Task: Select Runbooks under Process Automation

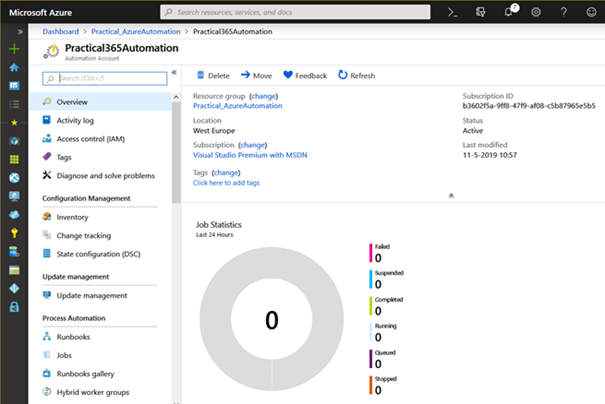Action: click(x=73, y=336)
